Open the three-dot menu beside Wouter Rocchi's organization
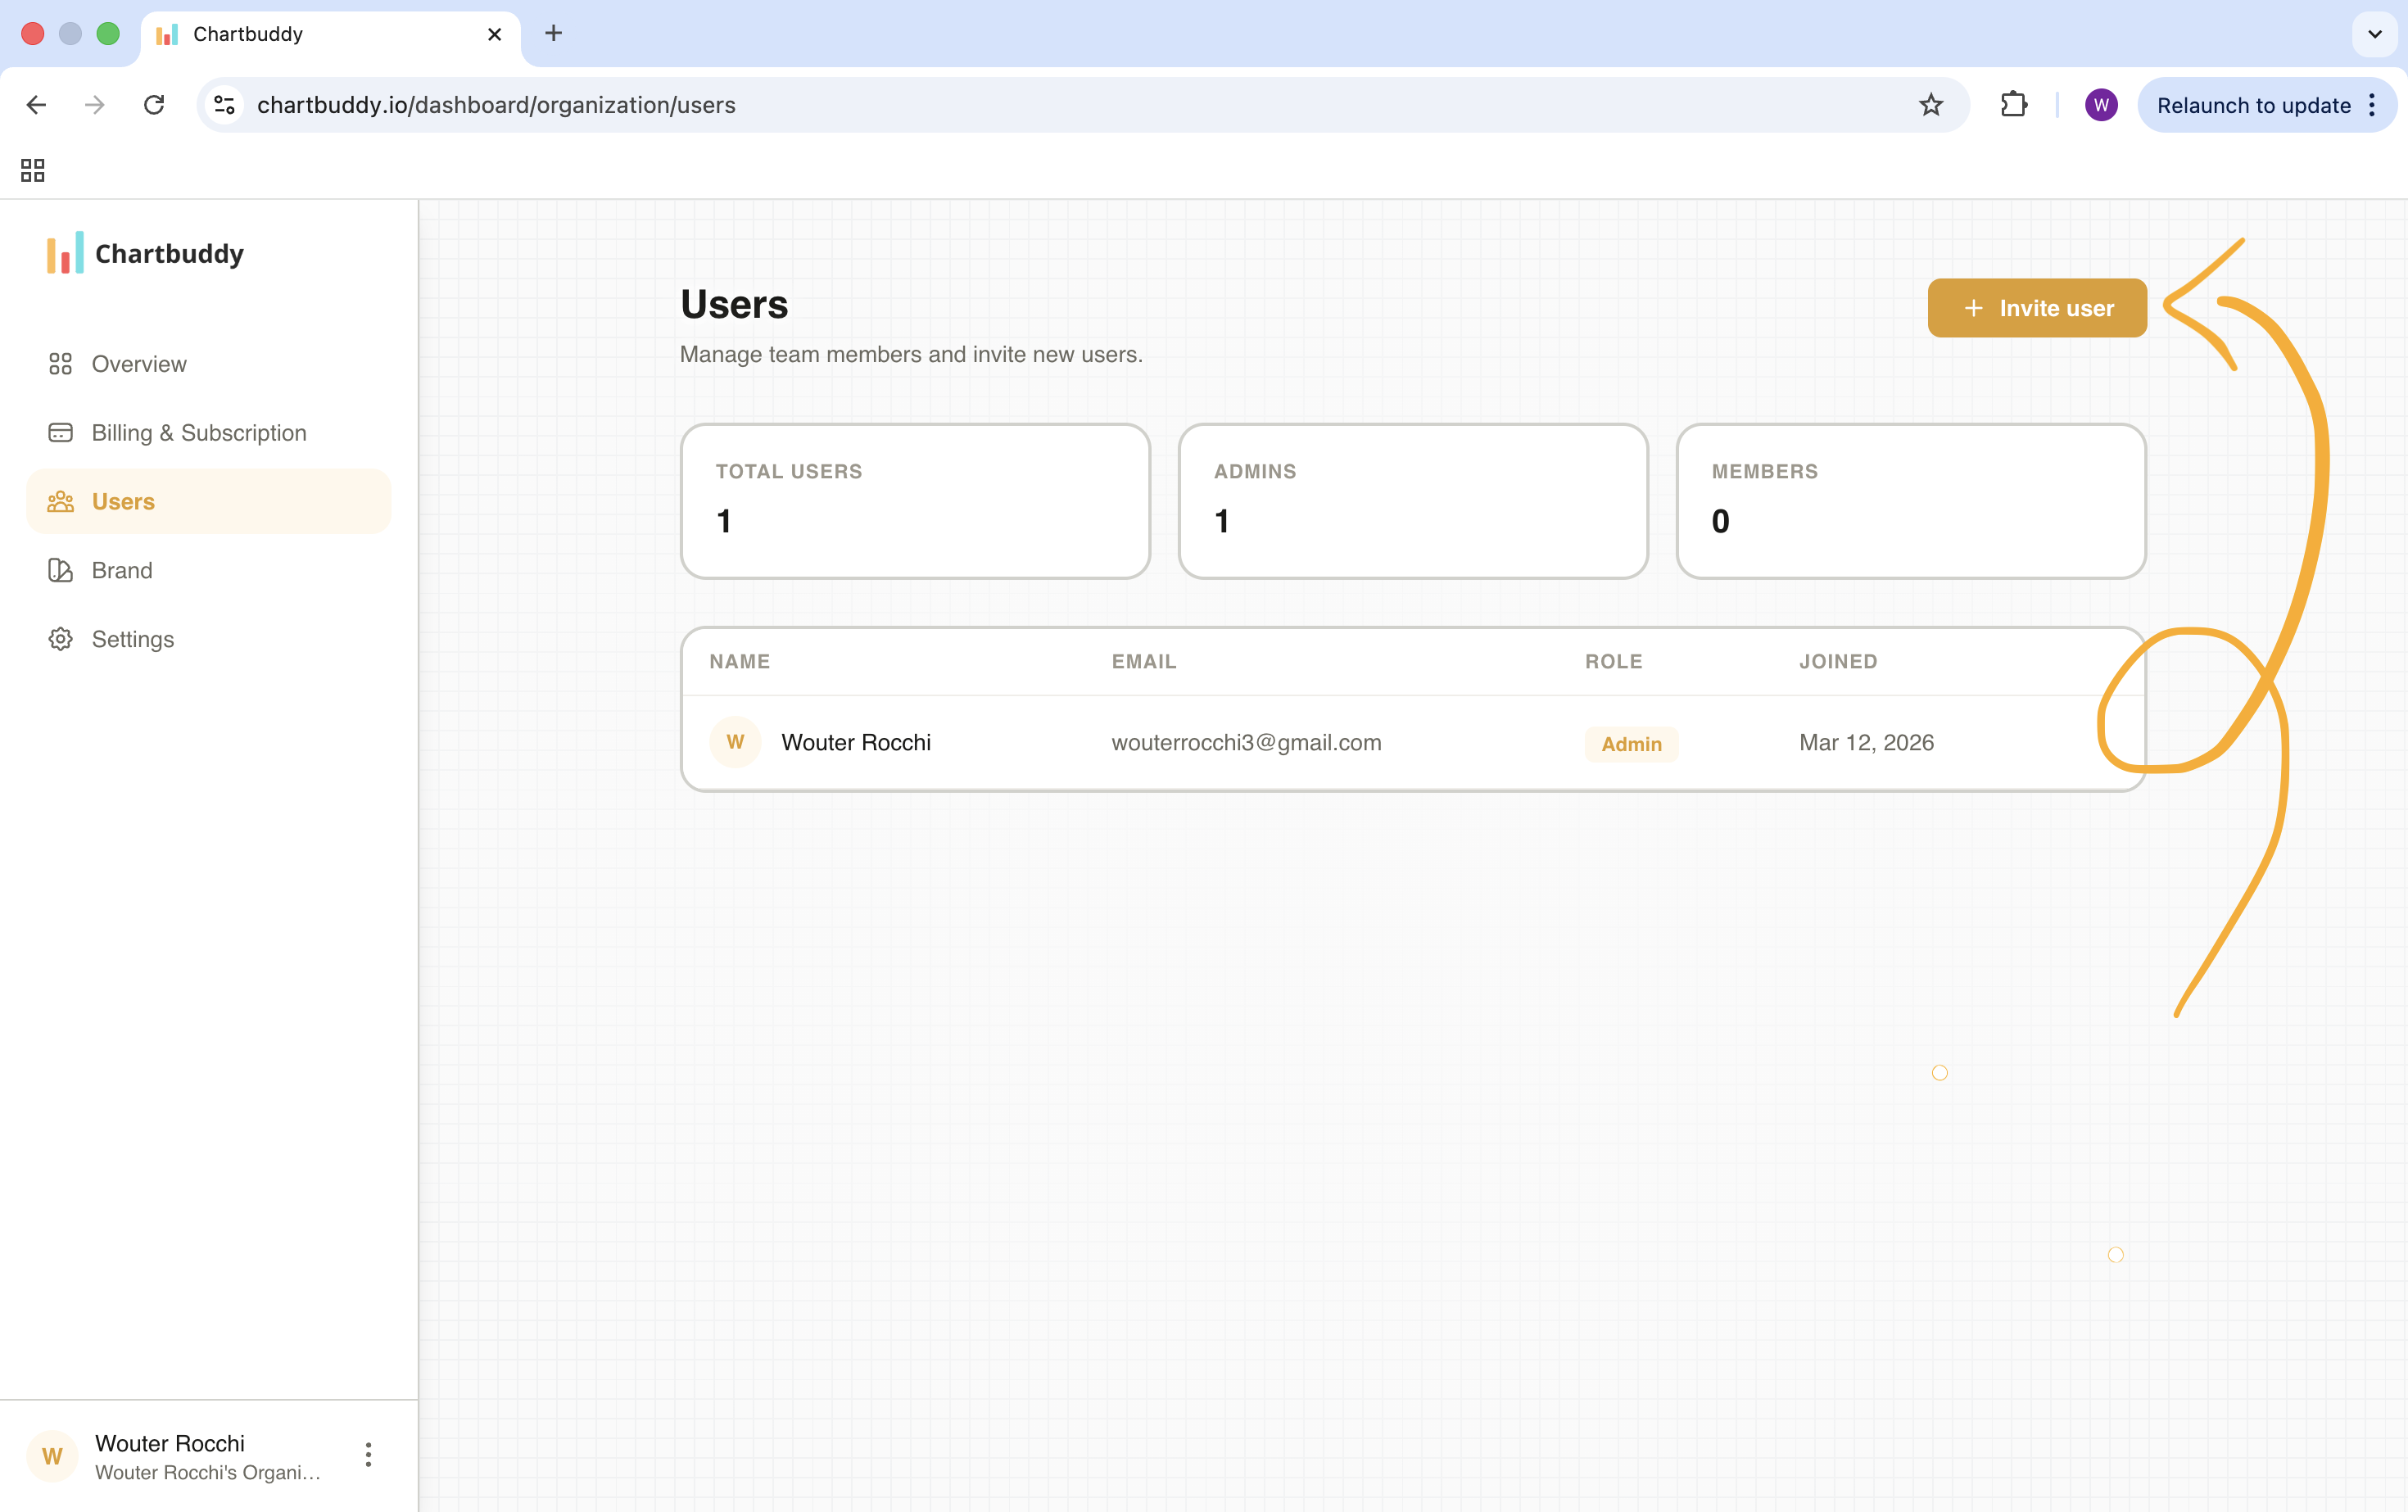2408x1512 pixels. click(x=368, y=1455)
